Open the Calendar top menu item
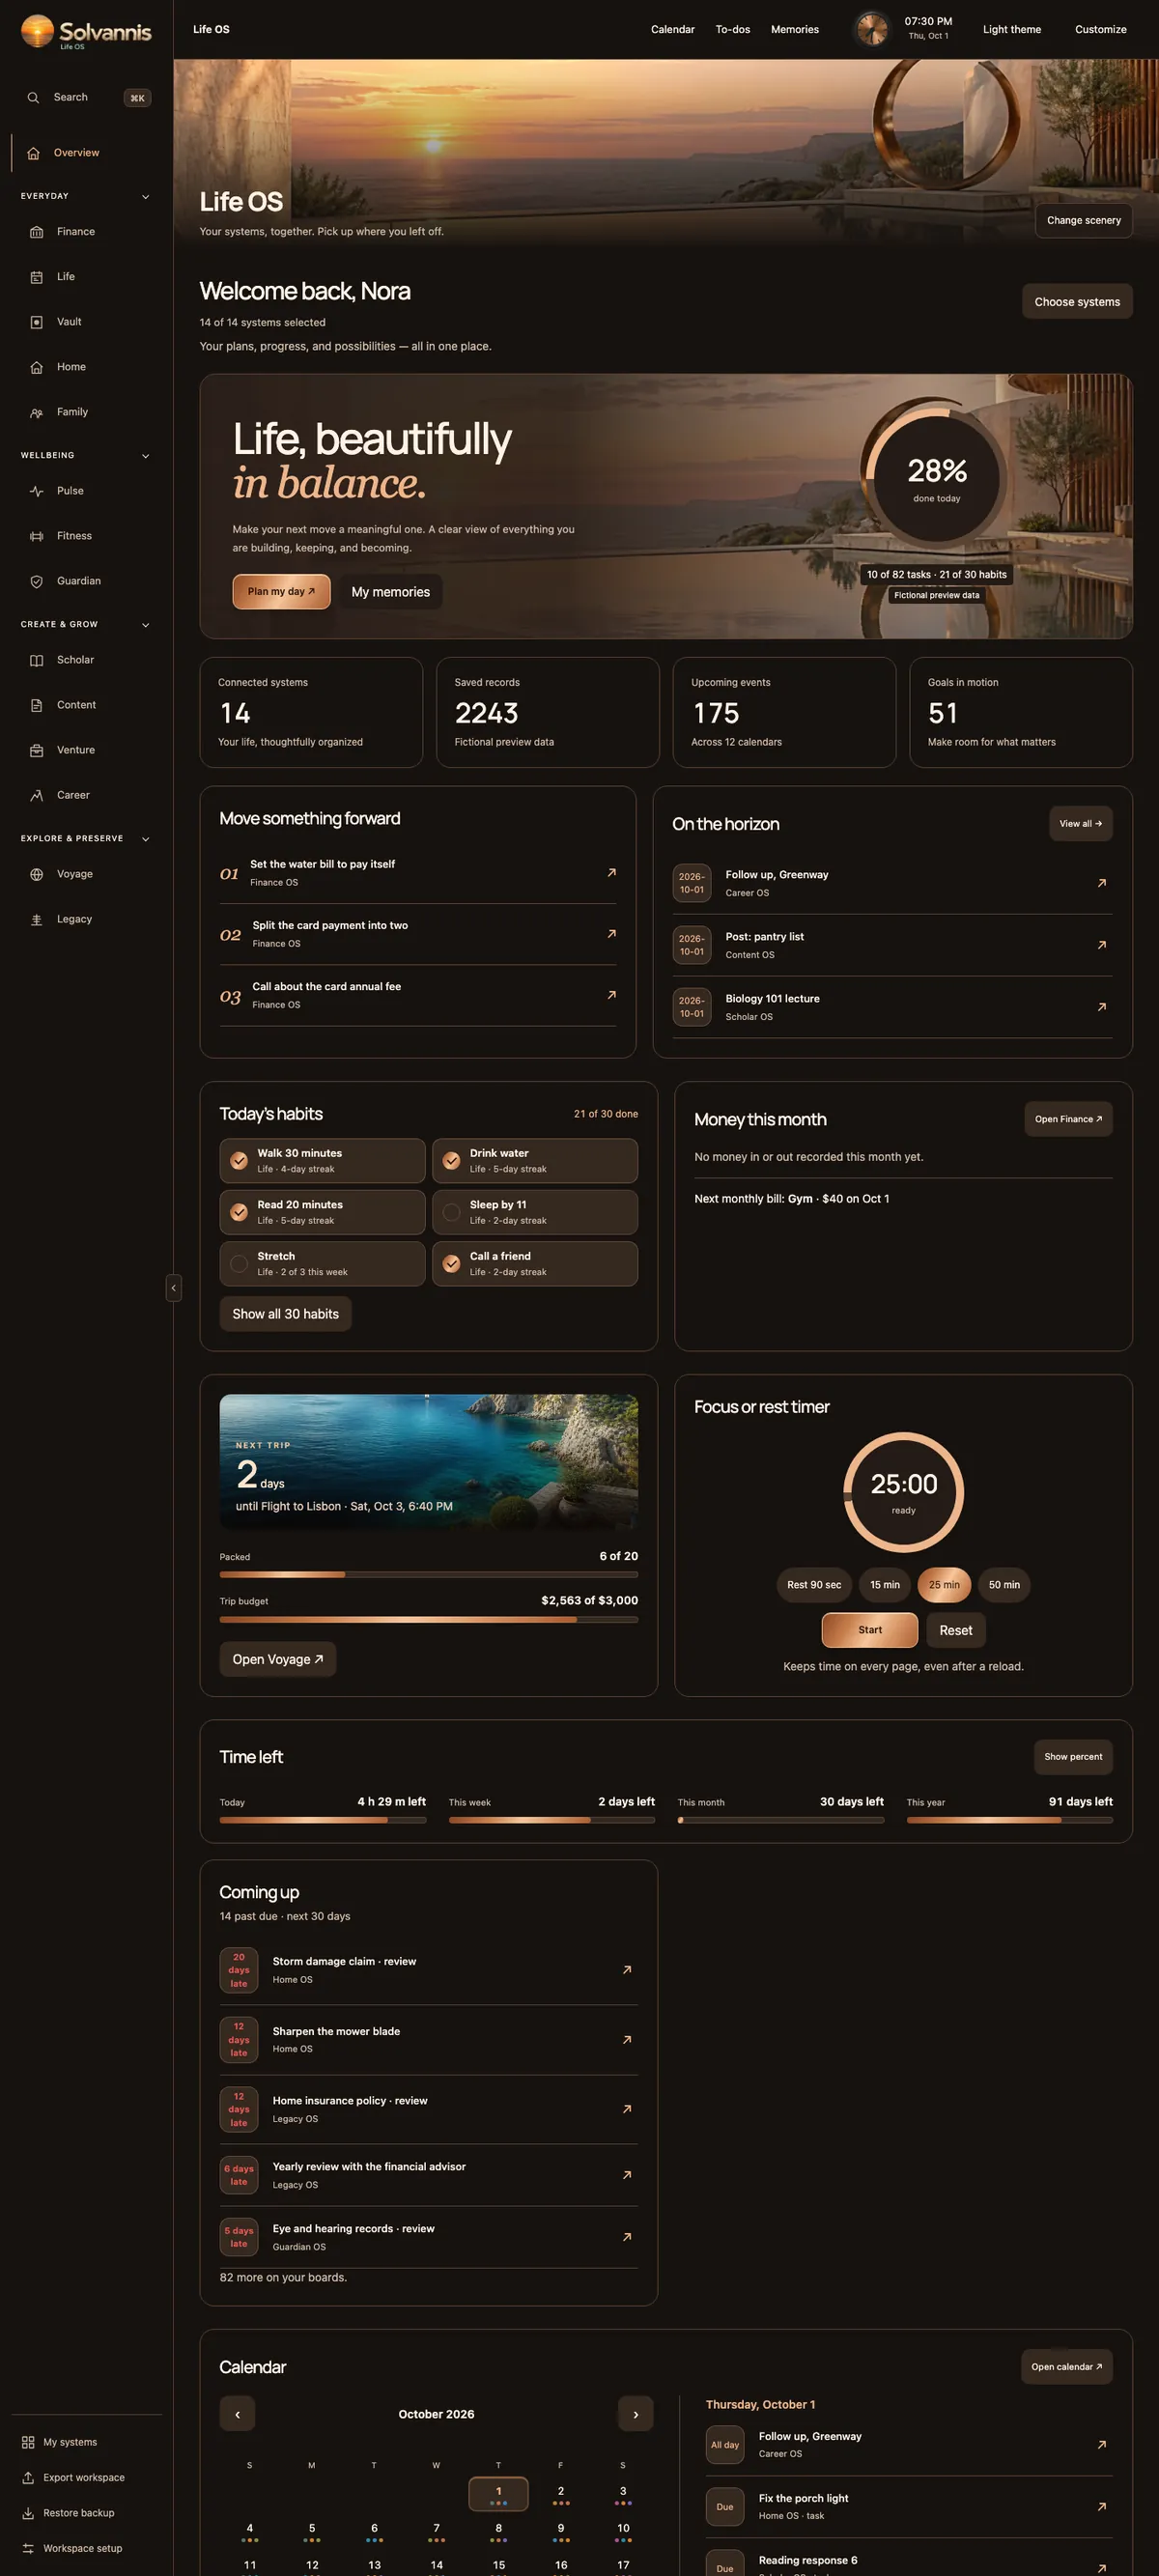 click(x=673, y=30)
